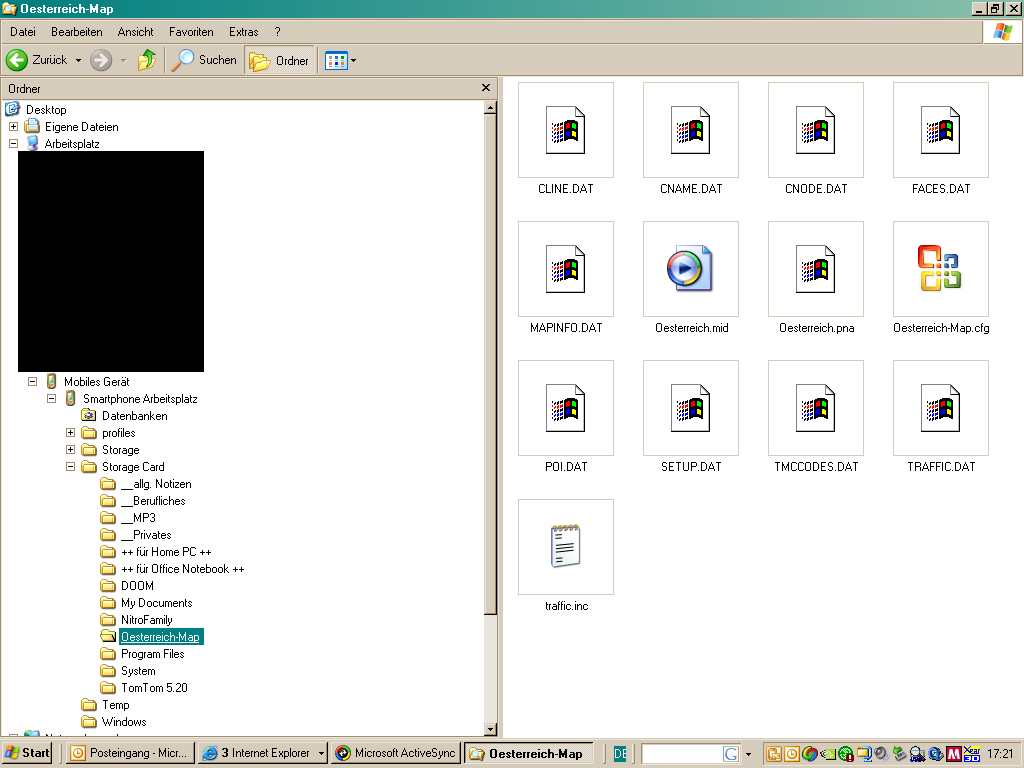
Task: Select the System folder in tree
Action: [138, 671]
